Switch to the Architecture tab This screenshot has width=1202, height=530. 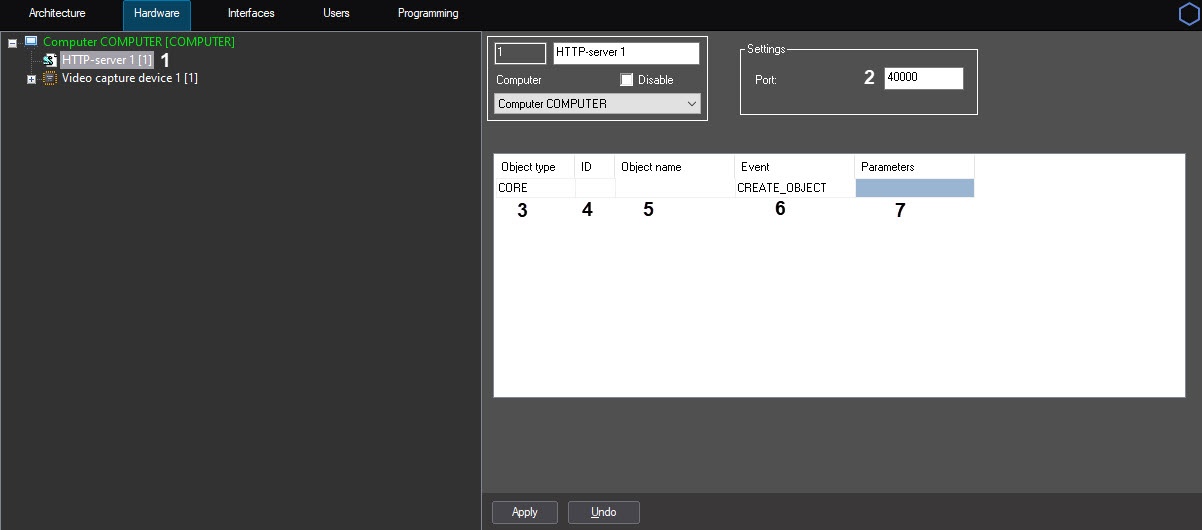pos(57,14)
